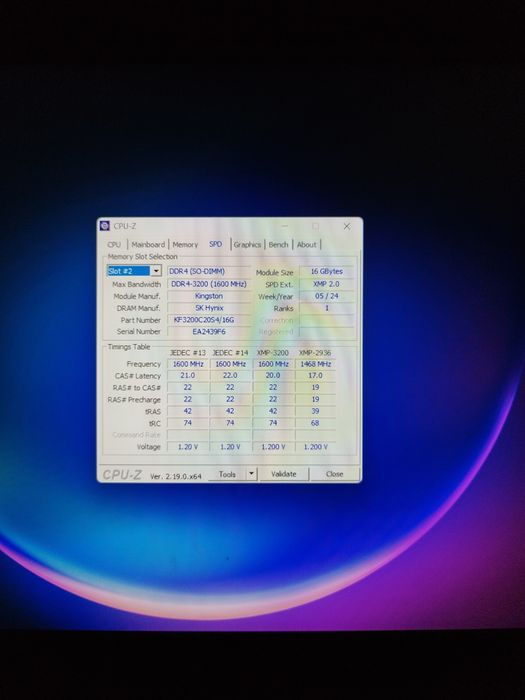Viewport: 525px width, 700px height.
Task: Click the CPU-Z title bar icon
Action: pyautogui.click(x=104, y=226)
